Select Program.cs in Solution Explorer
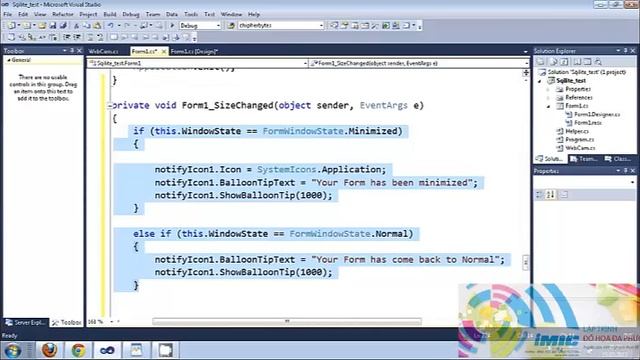640x360 pixels. tap(579, 140)
